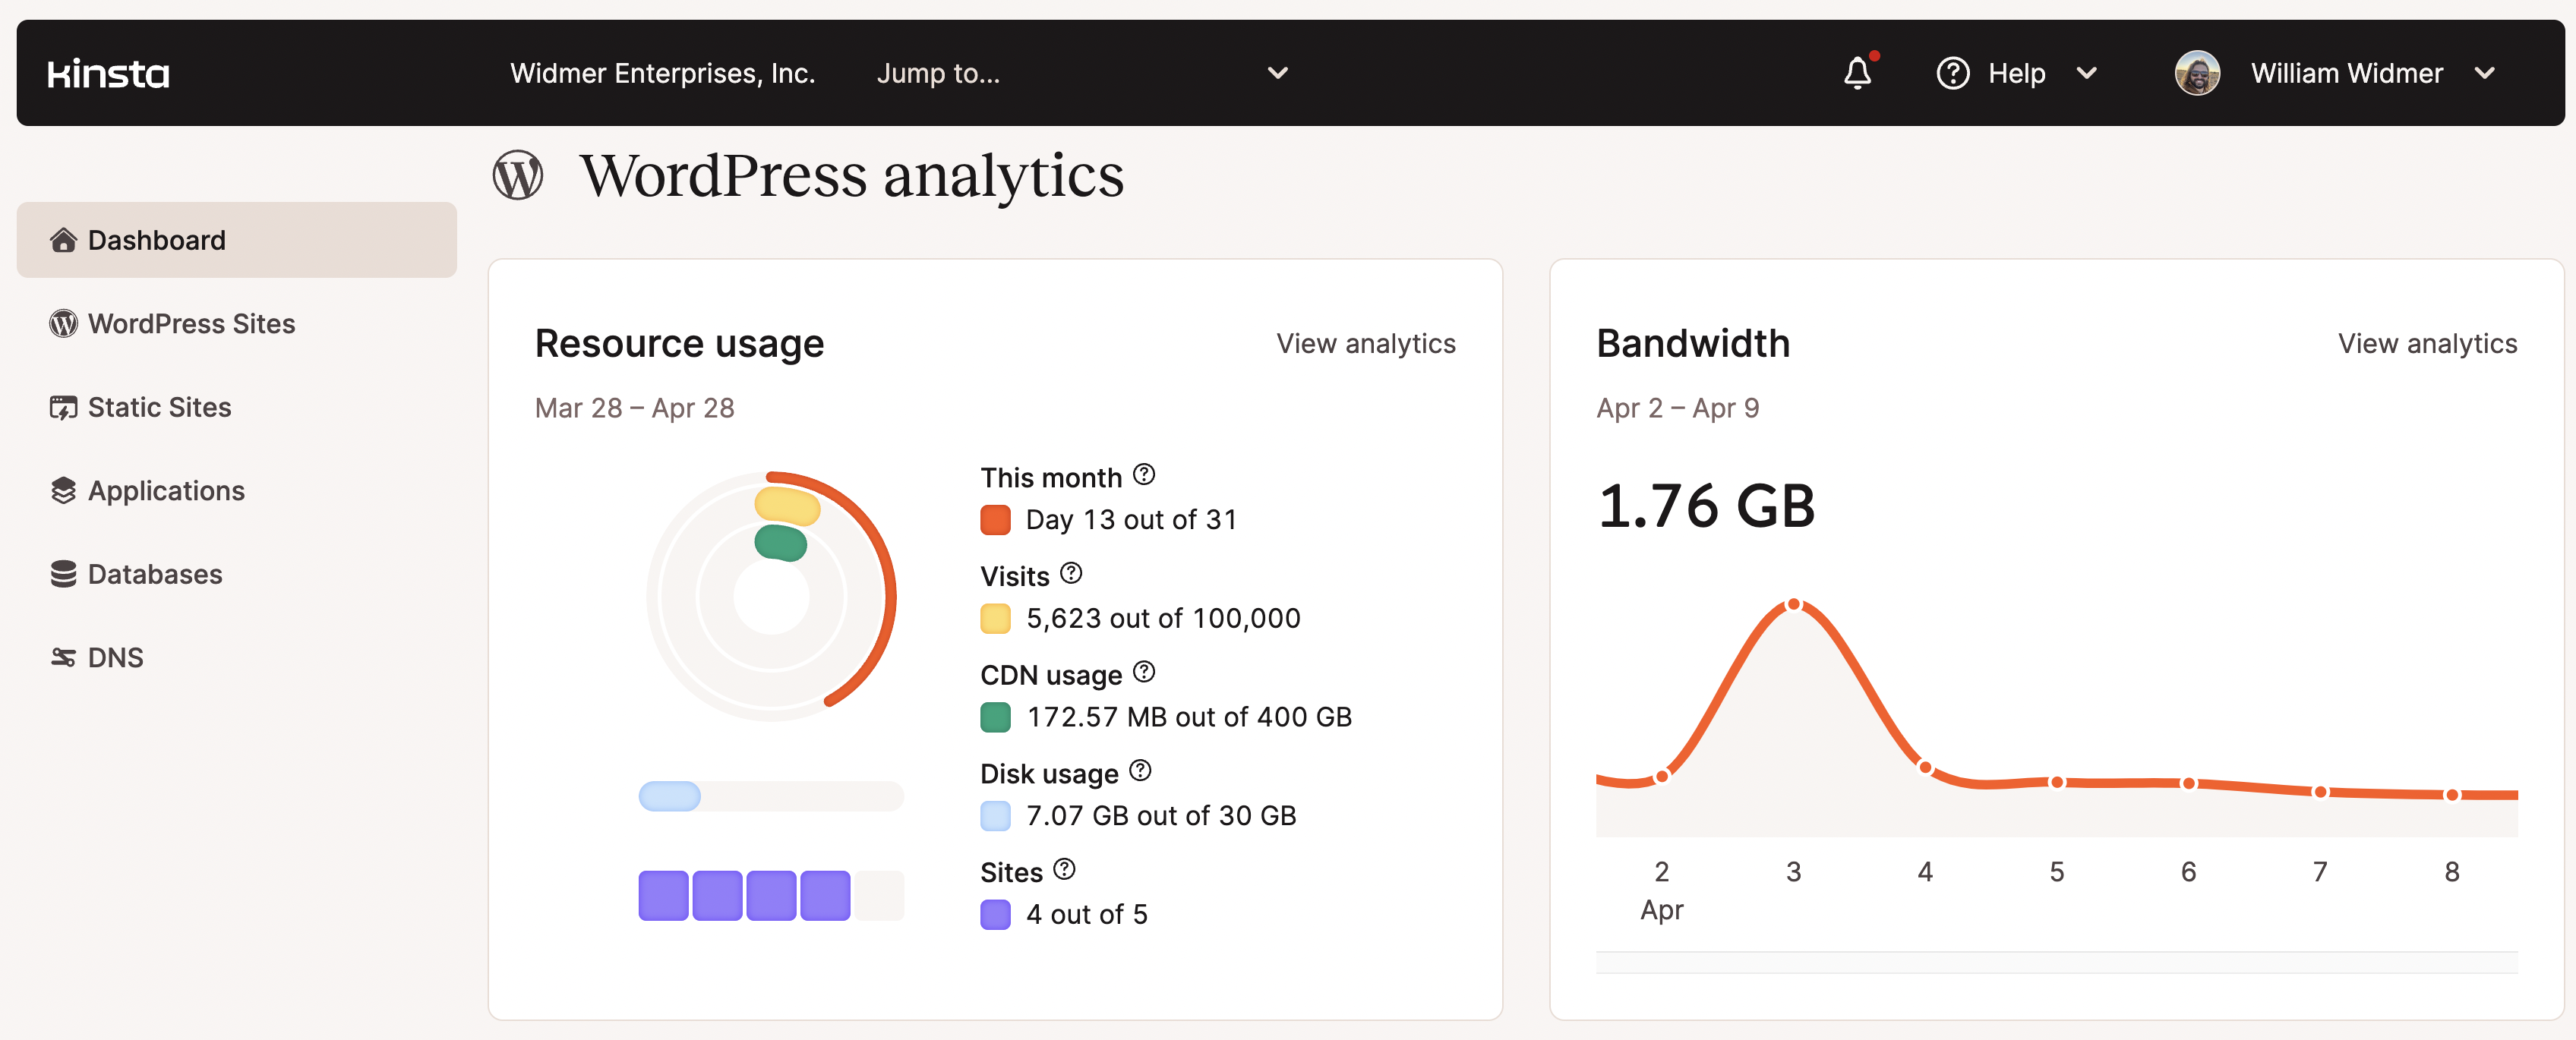Click '172.57 MB out of 400 GB' value
This screenshot has width=2576, height=1040.
click(1189, 717)
